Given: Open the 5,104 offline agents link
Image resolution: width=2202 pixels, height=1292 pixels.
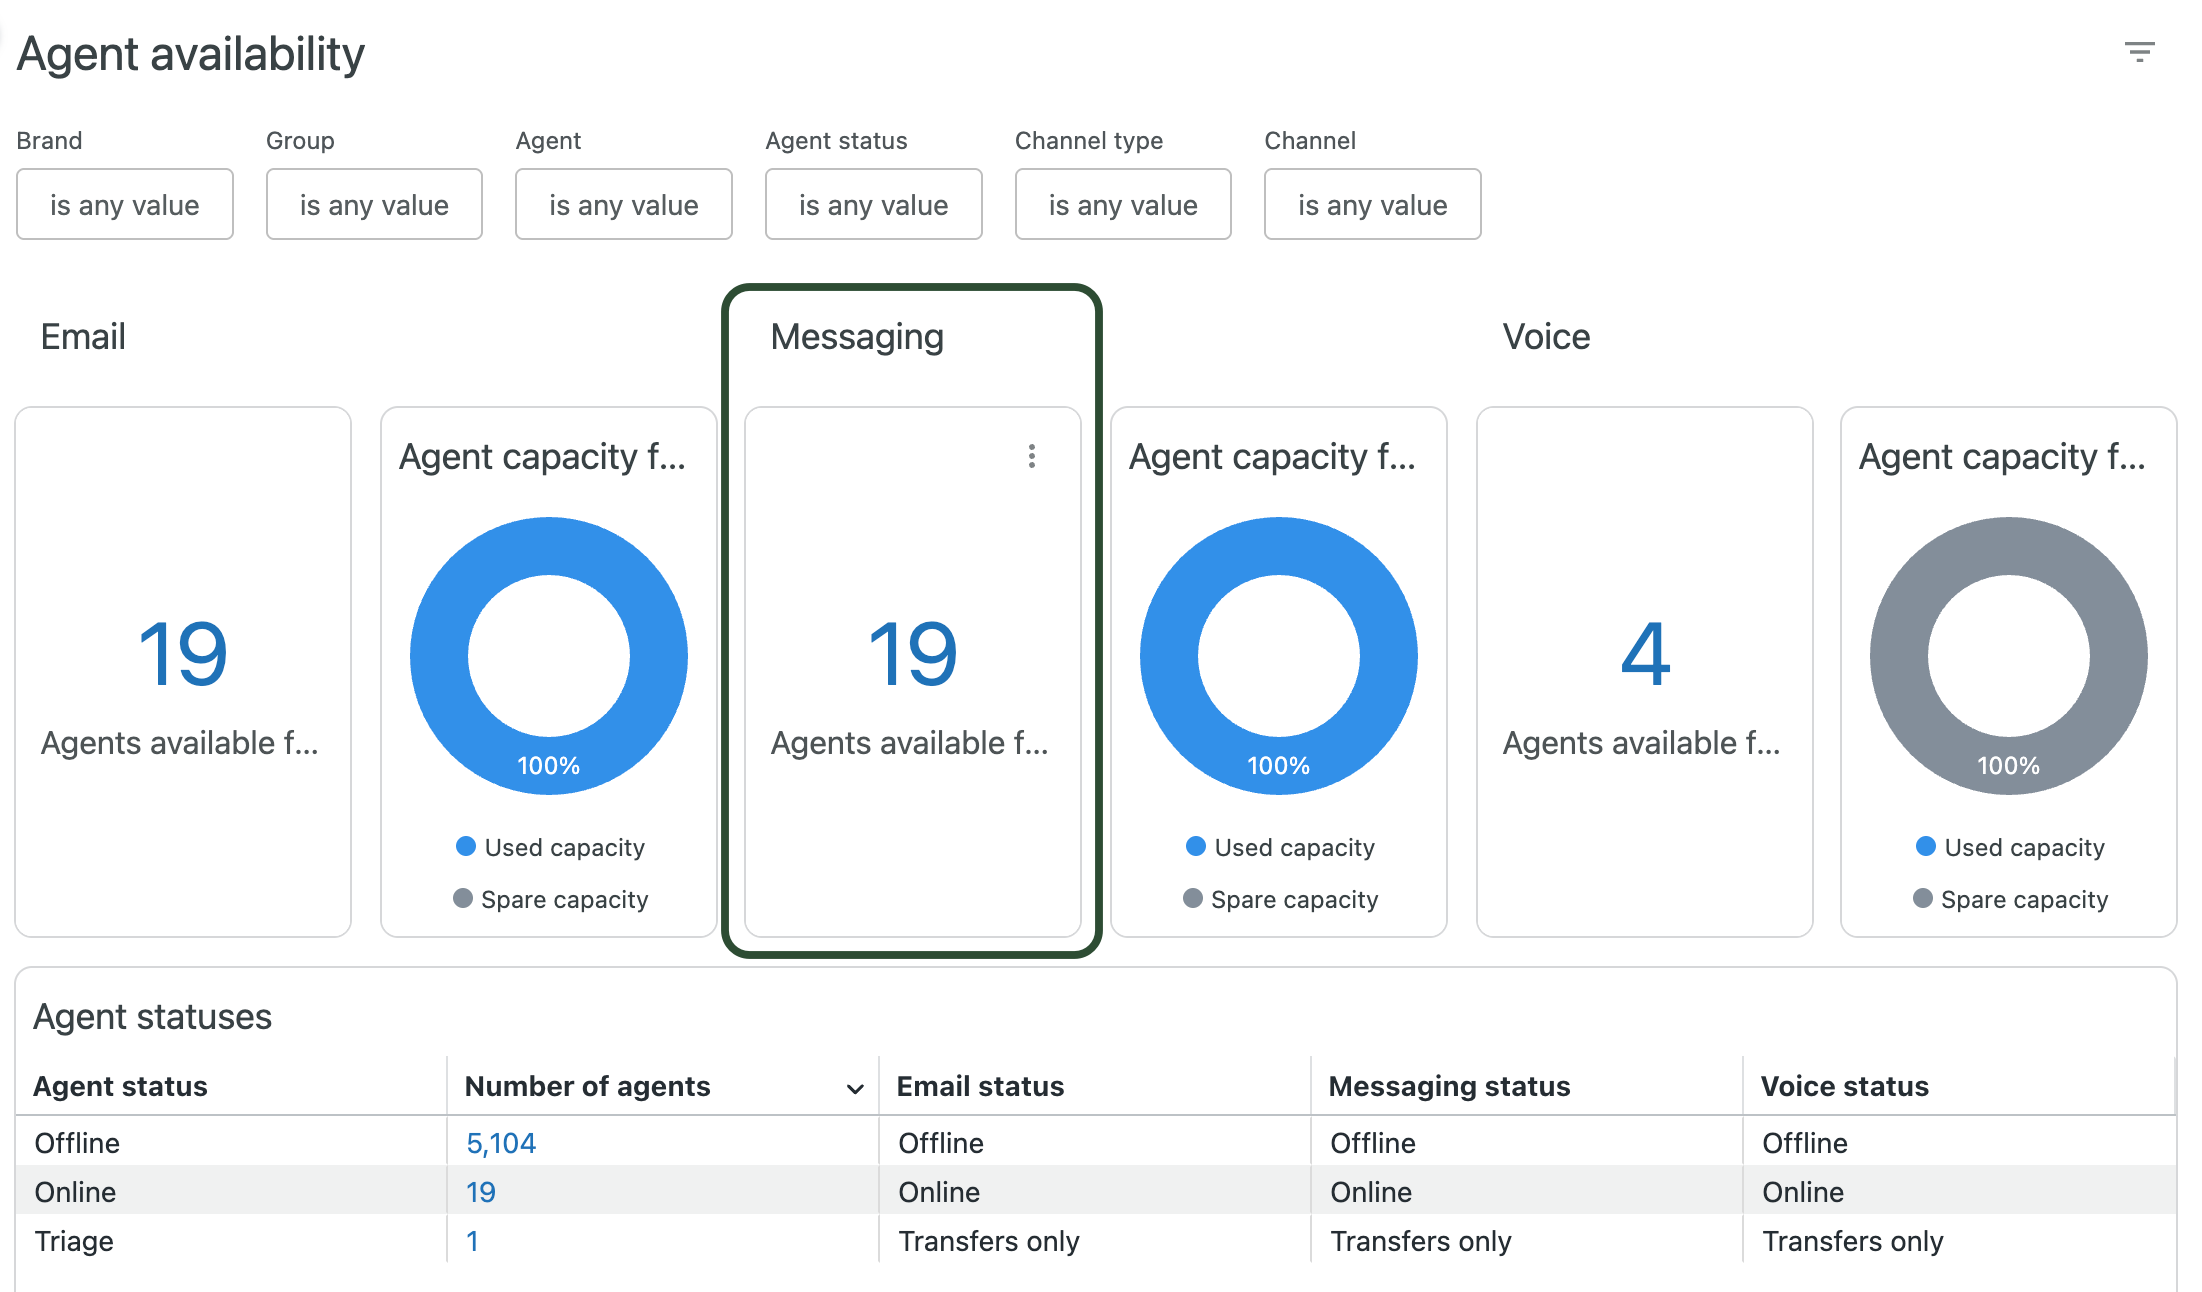Looking at the screenshot, I should pos(501,1143).
